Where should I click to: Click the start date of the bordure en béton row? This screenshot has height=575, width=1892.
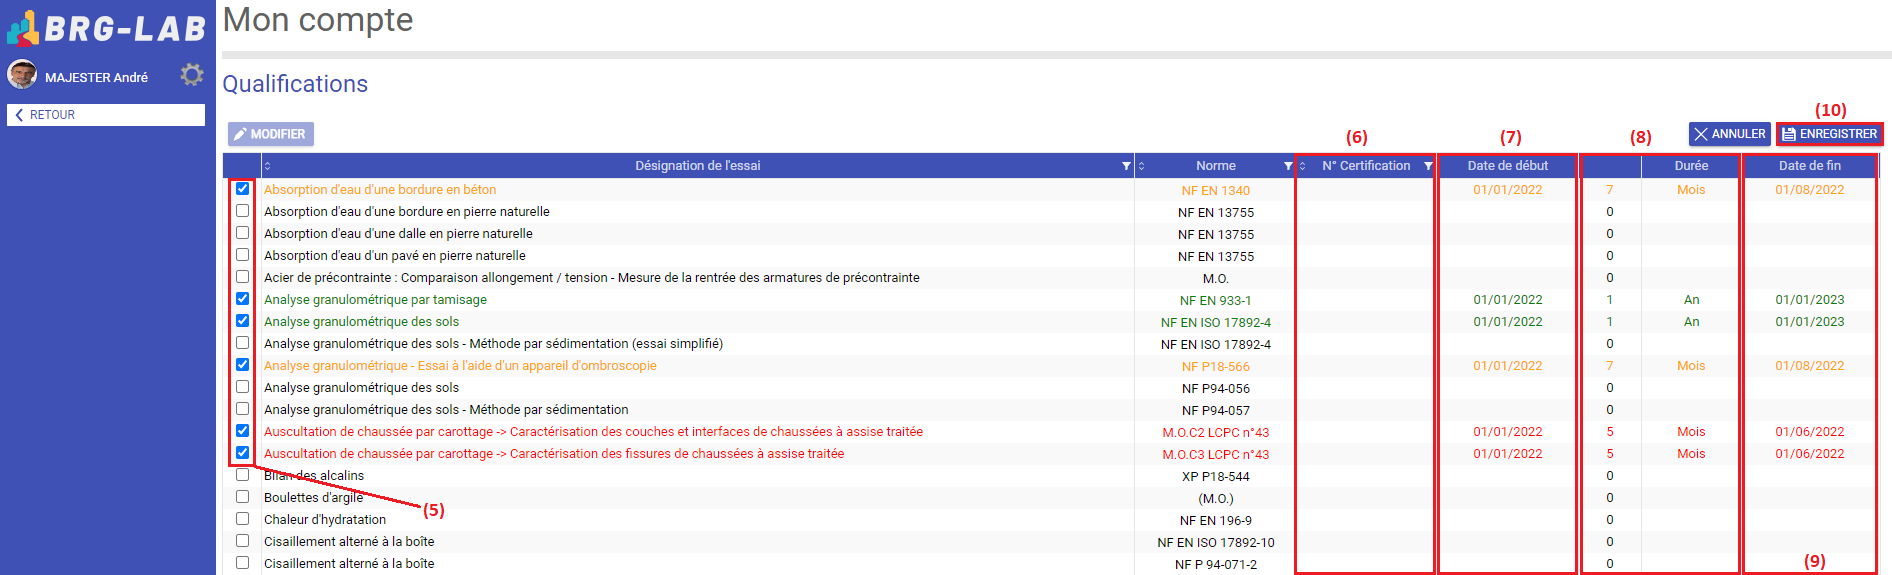(x=1507, y=190)
